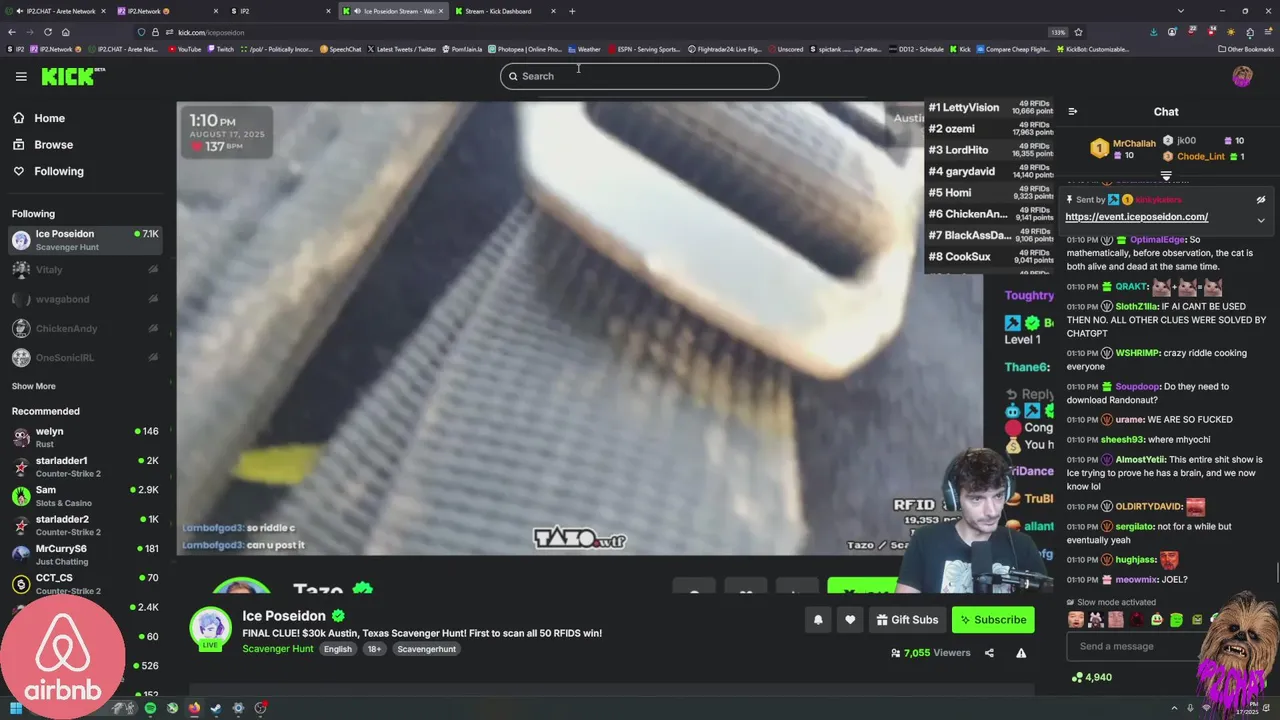This screenshot has height=720, width=1280.
Task: Select the wvagabond channel
Action: [85, 299]
